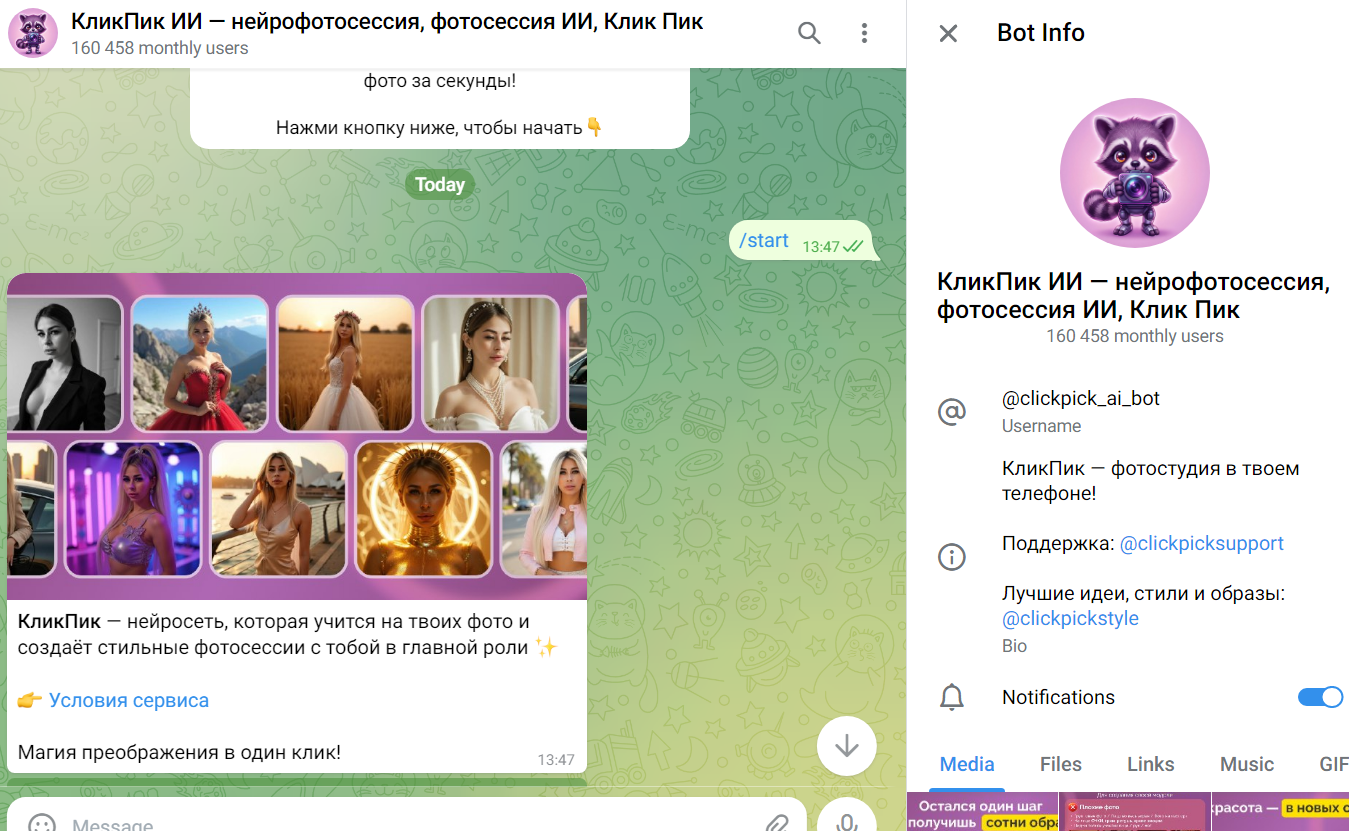Click the search icon in chat header
Image resolution: width=1349 pixels, height=831 pixels.
click(x=809, y=33)
